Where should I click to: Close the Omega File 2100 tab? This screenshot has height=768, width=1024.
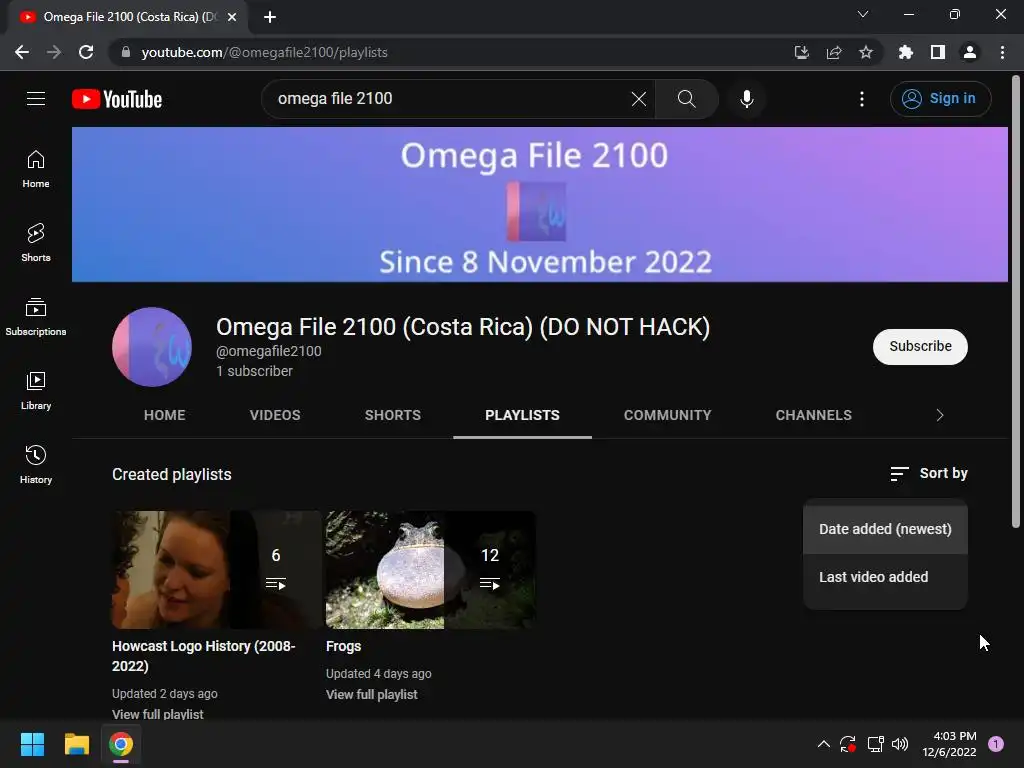pyautogui.click(x=232, y=17)
